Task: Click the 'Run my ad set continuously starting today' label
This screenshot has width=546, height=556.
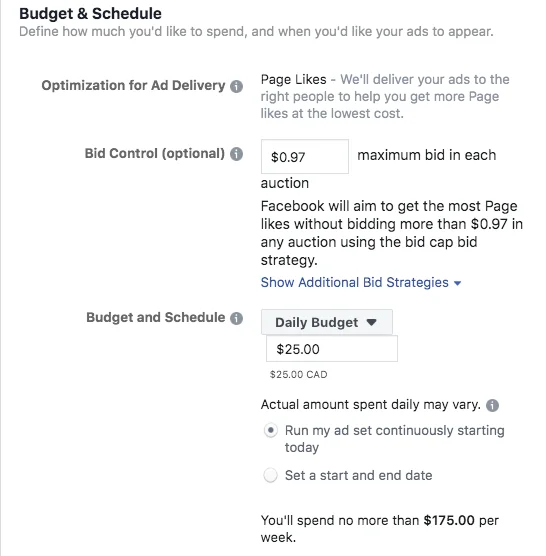Action: [394, 439]
